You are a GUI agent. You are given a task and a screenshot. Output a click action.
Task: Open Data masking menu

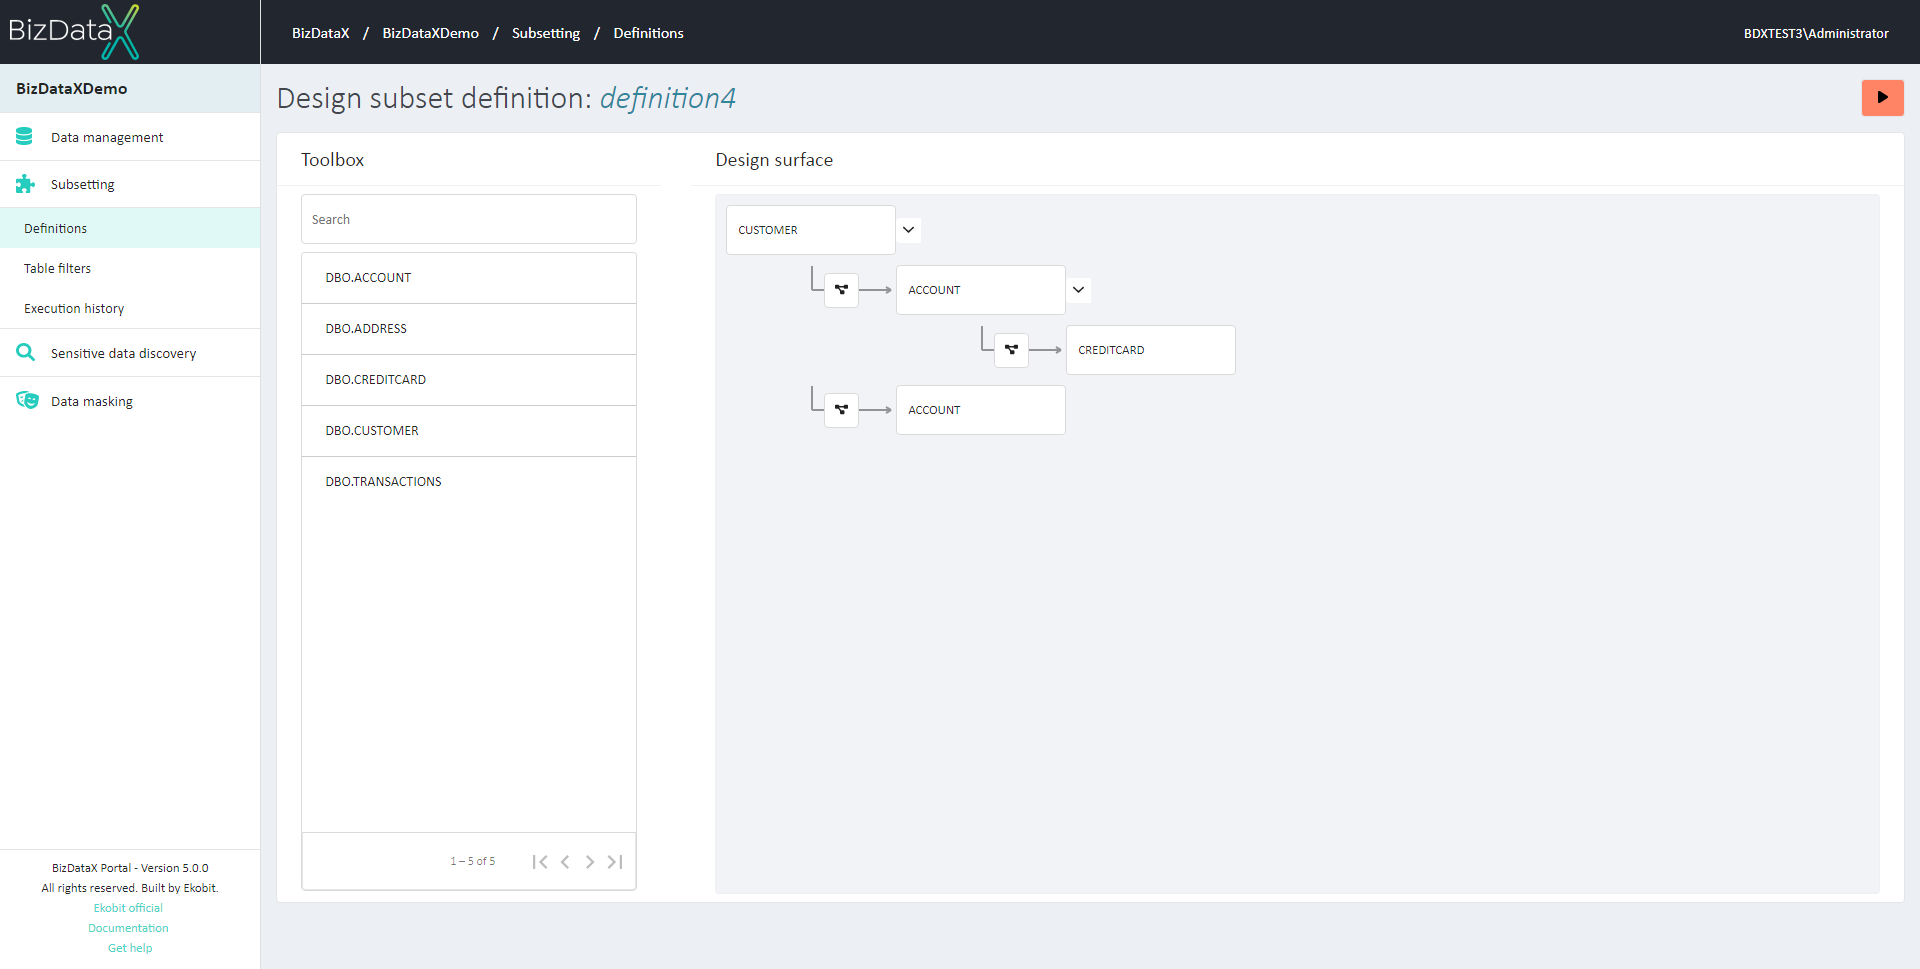tap(130, 401)
